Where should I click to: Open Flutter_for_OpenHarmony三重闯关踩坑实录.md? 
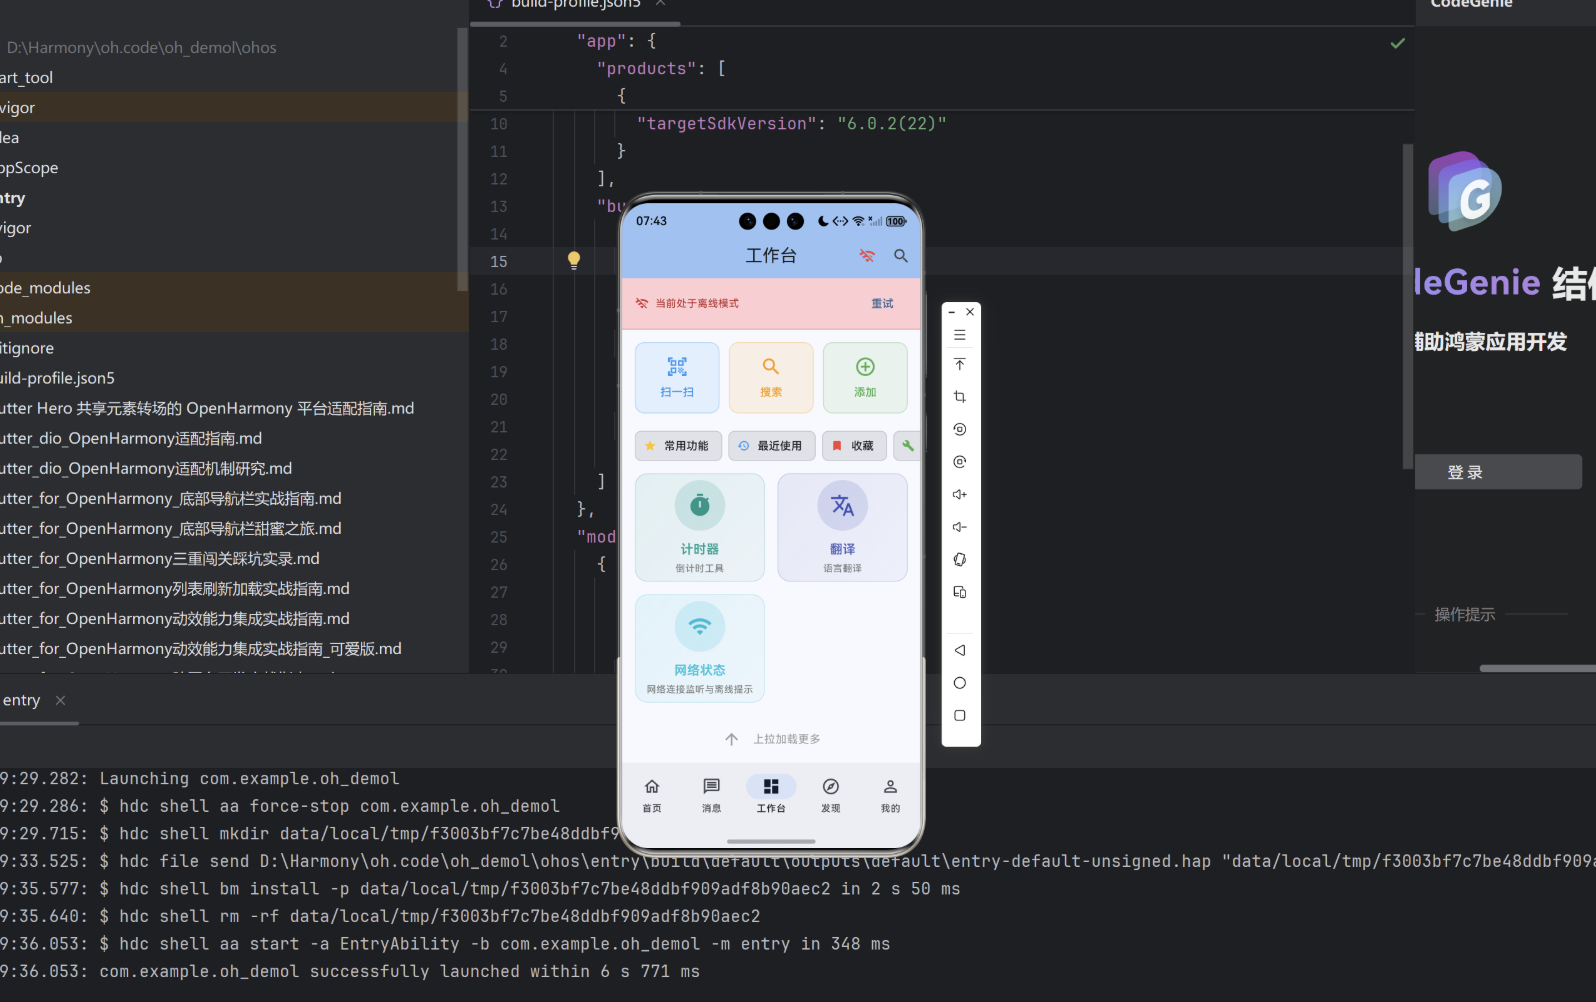click(x=160, y=559)
